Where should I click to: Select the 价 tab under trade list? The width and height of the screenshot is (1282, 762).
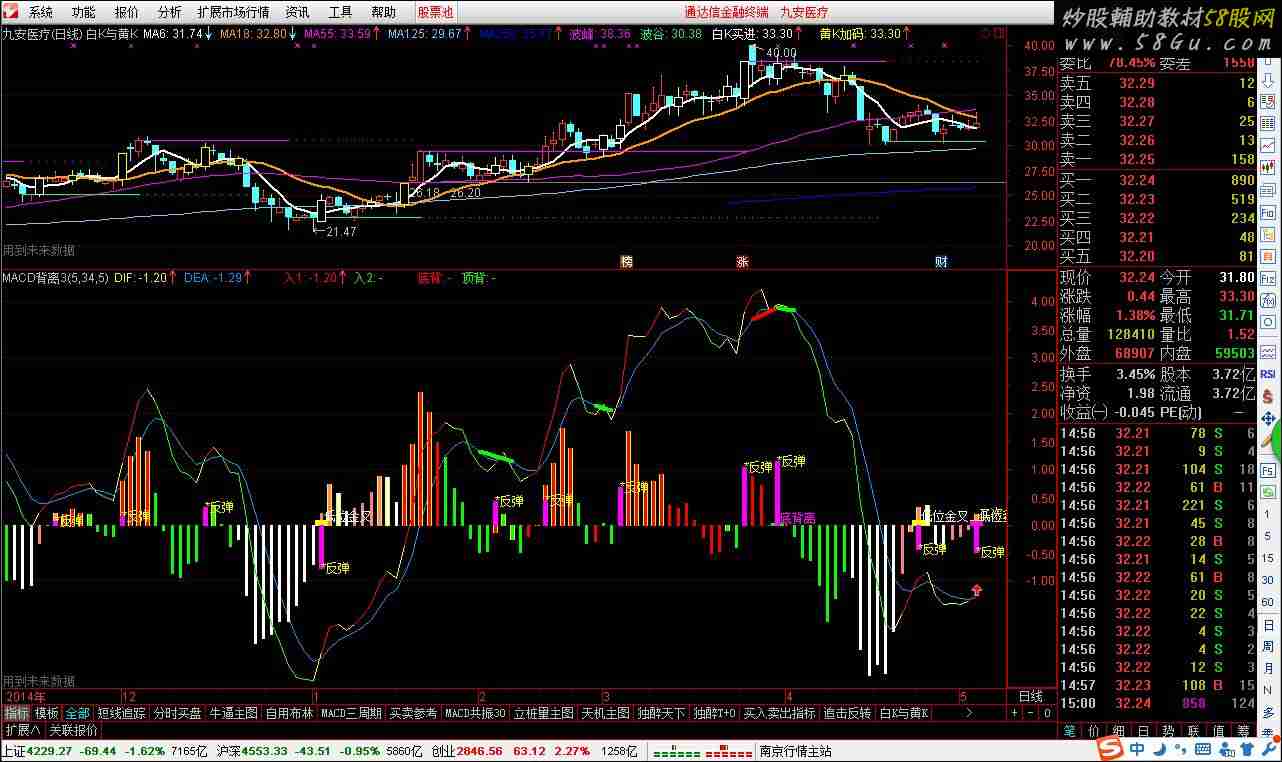coord(1092,731)
